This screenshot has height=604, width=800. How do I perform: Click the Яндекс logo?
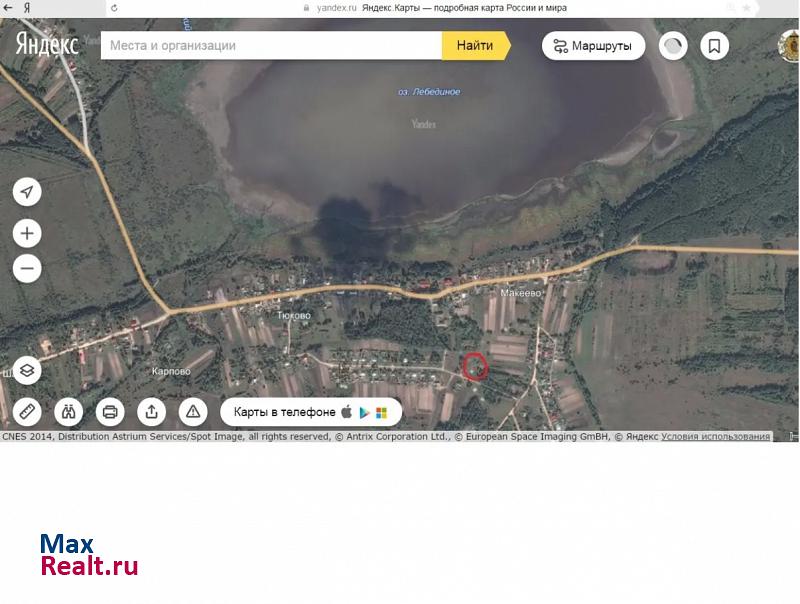[x=47, y=45]
